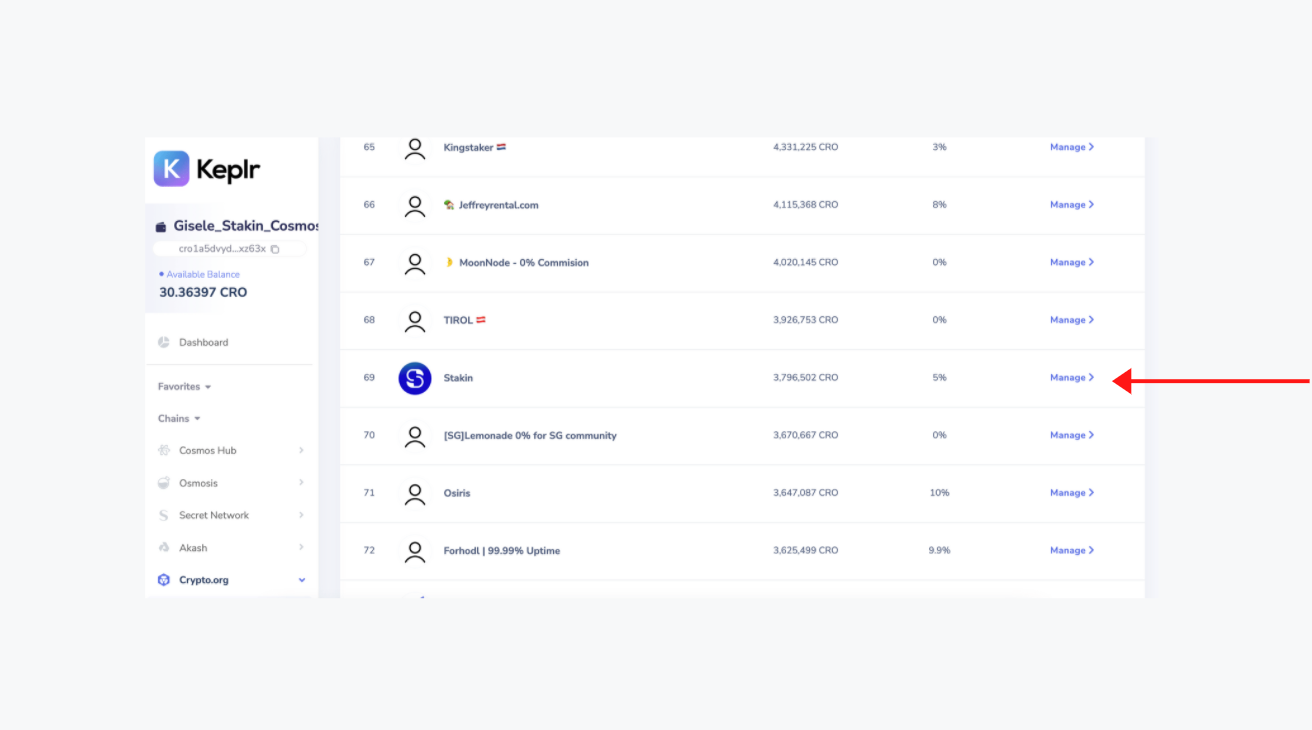Click the wallet icon beside Gisele_Stakin_Cosmos
The height and width of the screenshot is (730, 1312).
[x=161, y=227]
